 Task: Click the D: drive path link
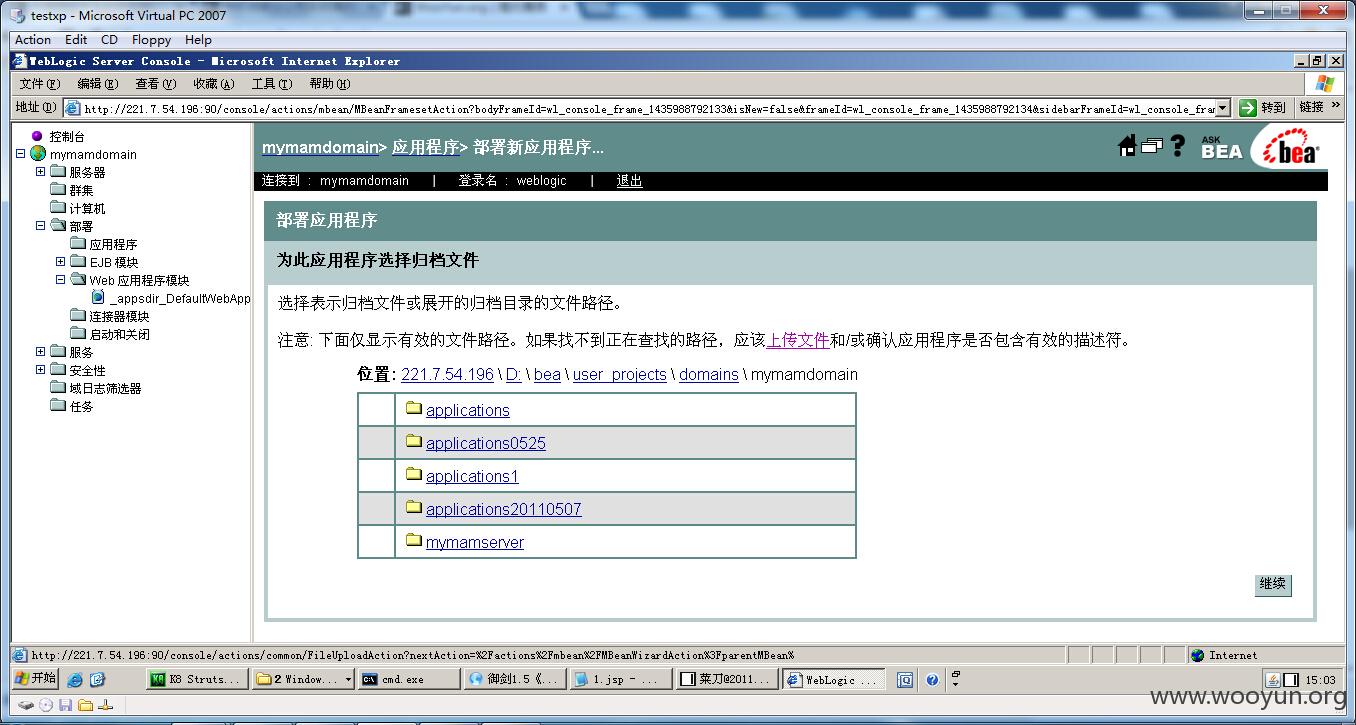[x=514, y=374]
